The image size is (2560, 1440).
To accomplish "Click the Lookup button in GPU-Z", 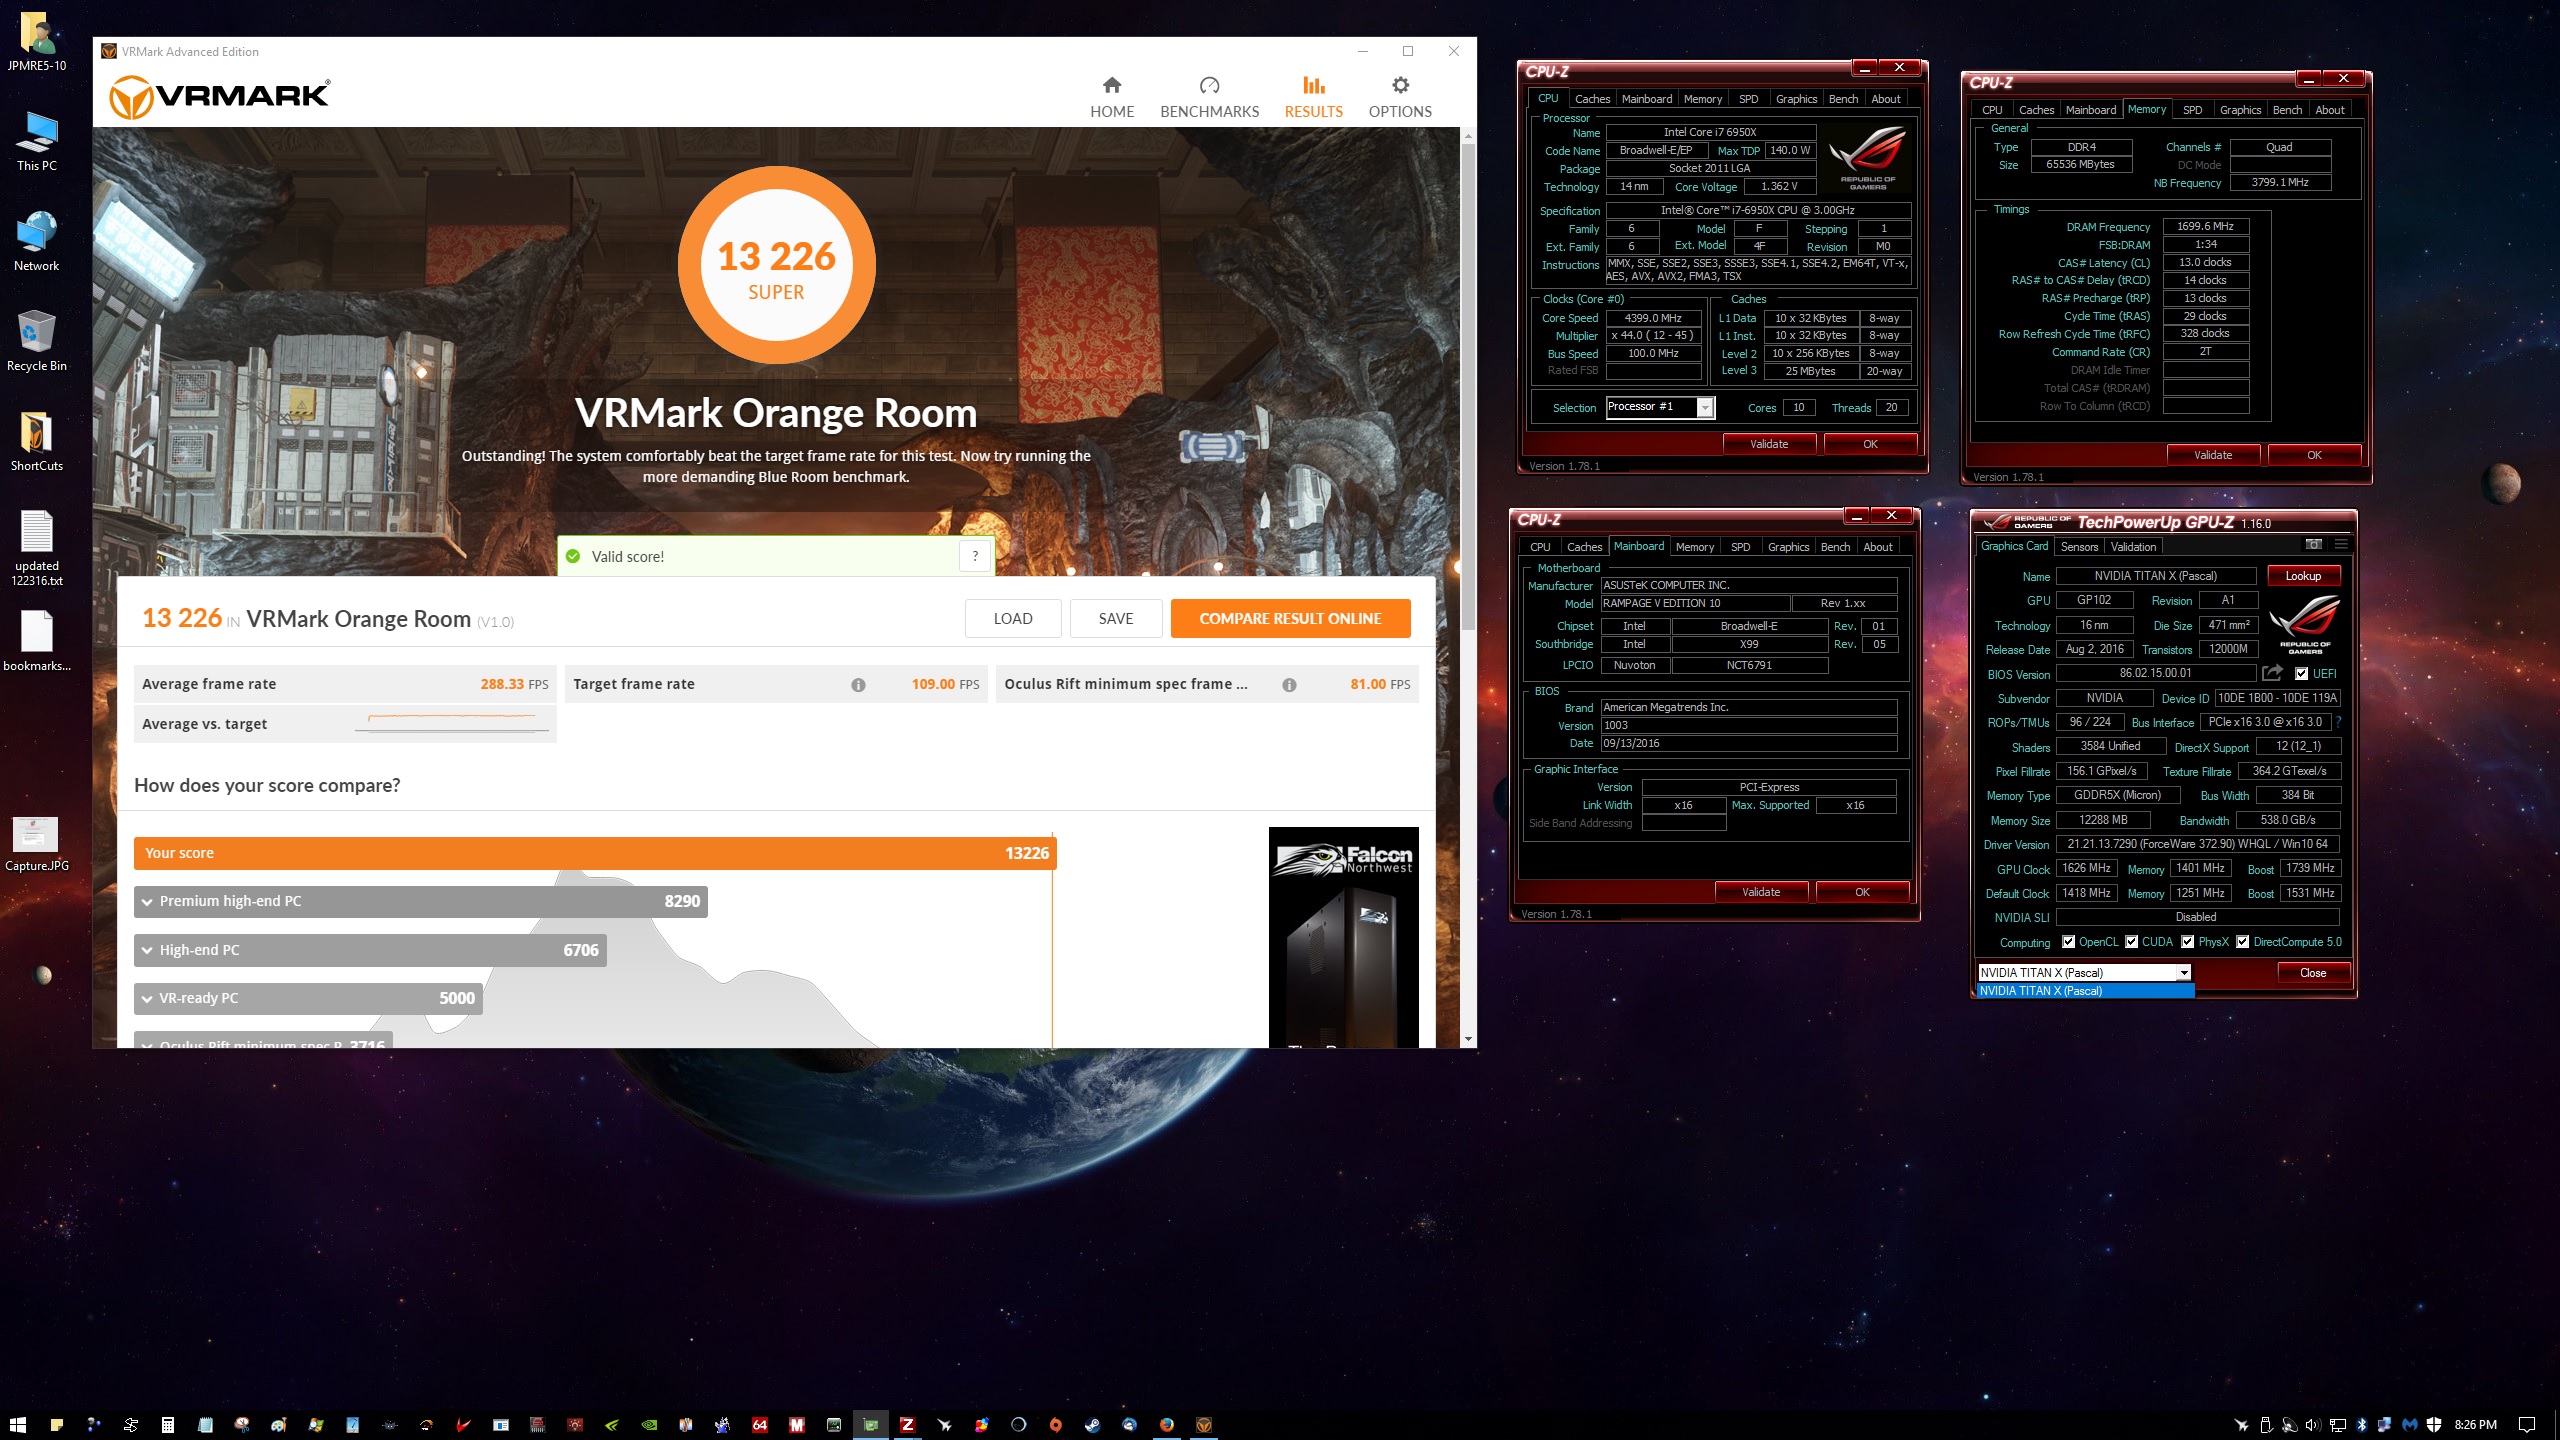I will coord(2303,576).
